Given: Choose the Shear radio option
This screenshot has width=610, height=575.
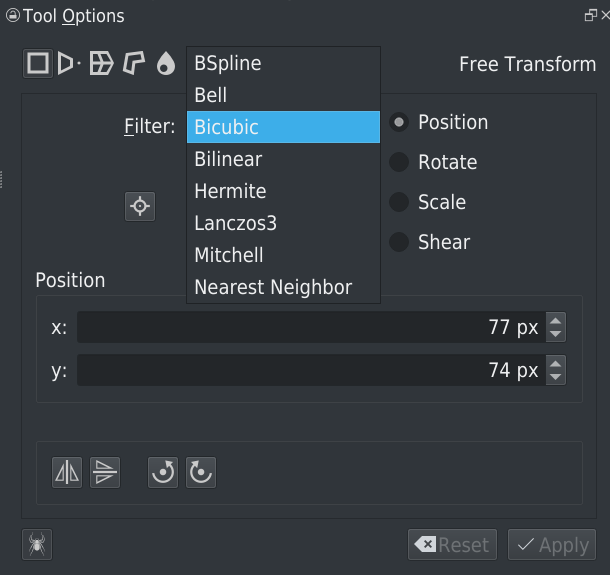Looking at the screenshot, I should coord(400,242).
